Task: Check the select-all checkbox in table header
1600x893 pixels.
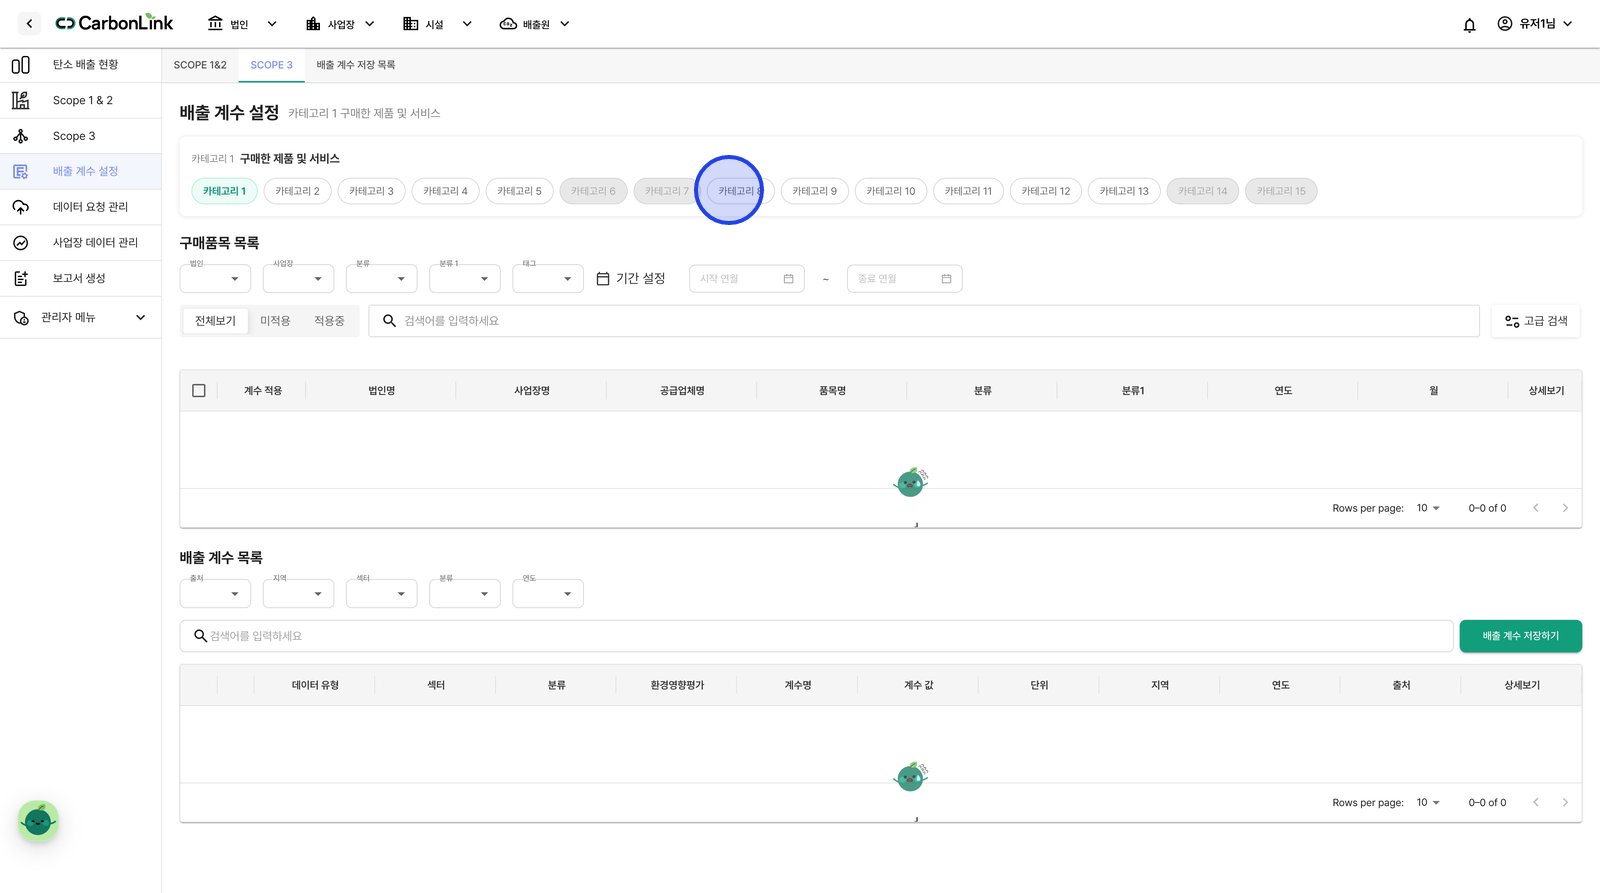Action: click(199, 391)
